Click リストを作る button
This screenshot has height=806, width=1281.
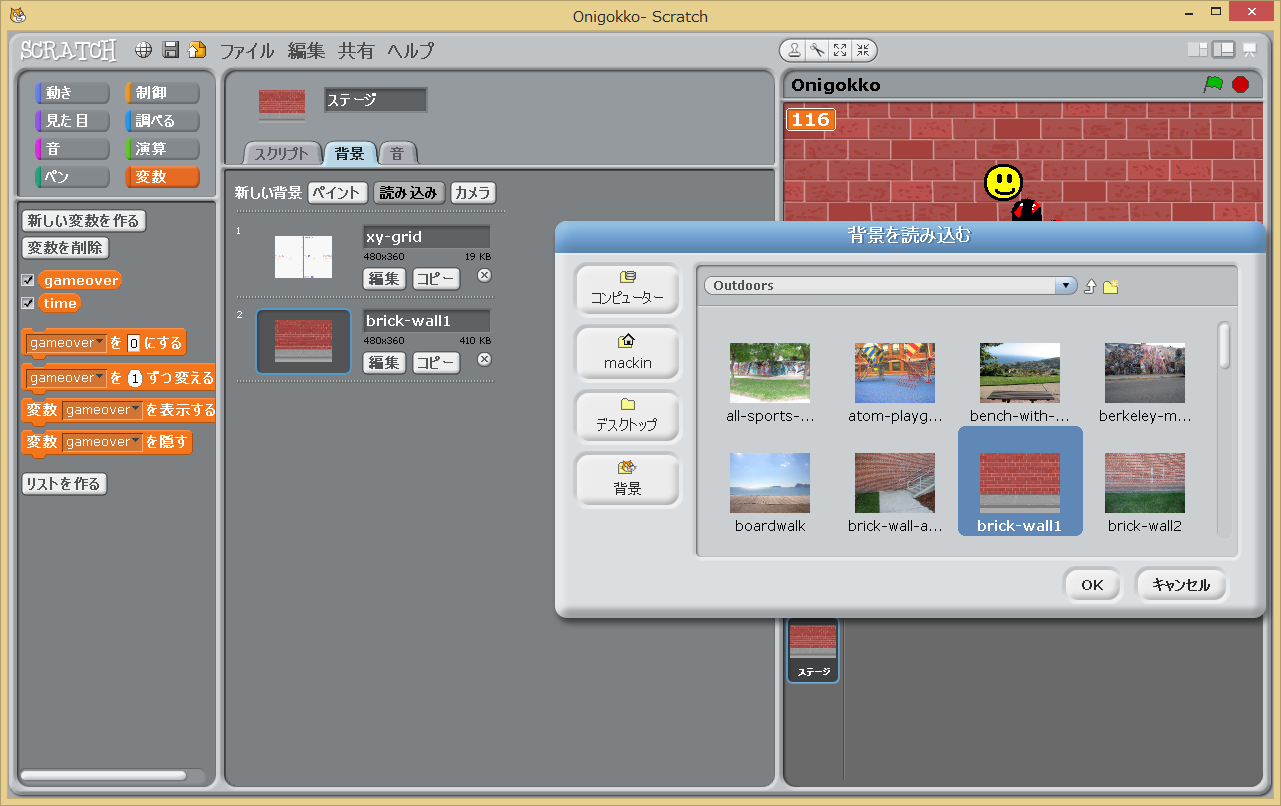[x=64, y=484]
